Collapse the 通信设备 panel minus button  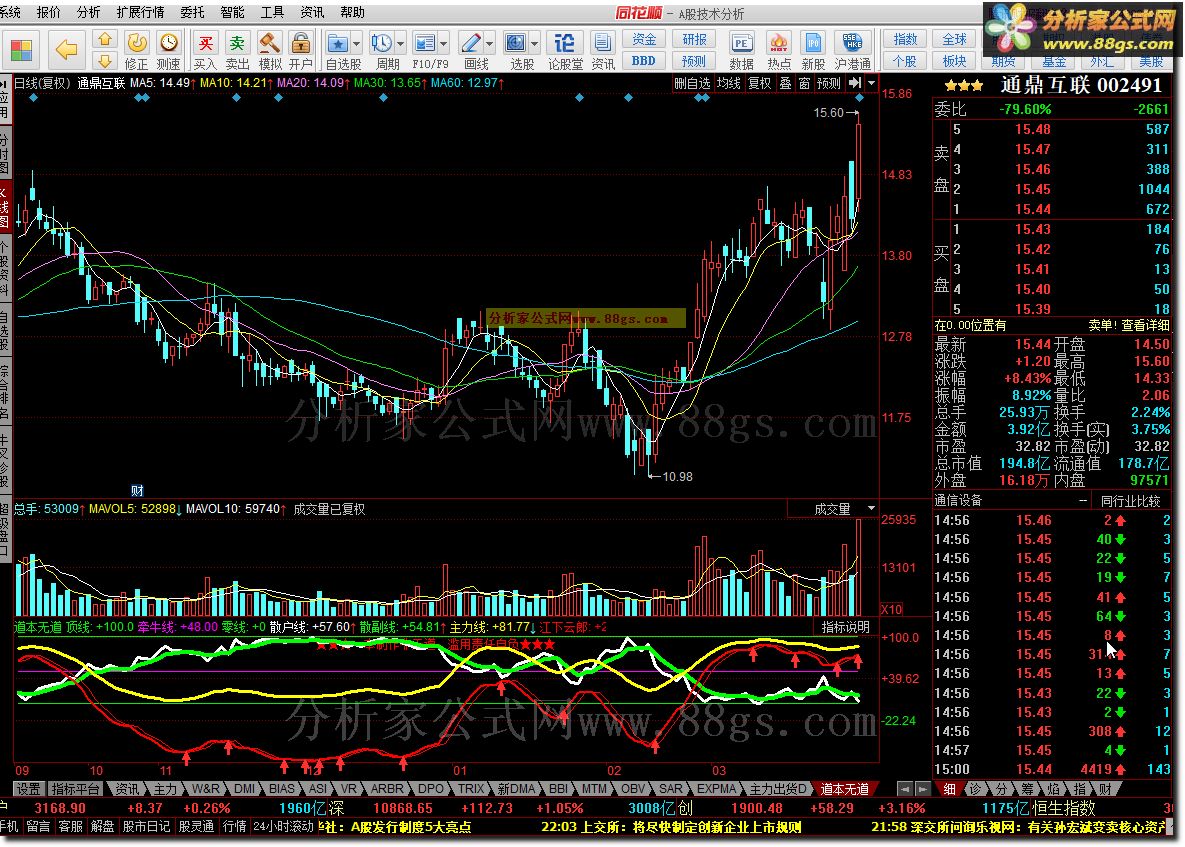[1083, 500]
